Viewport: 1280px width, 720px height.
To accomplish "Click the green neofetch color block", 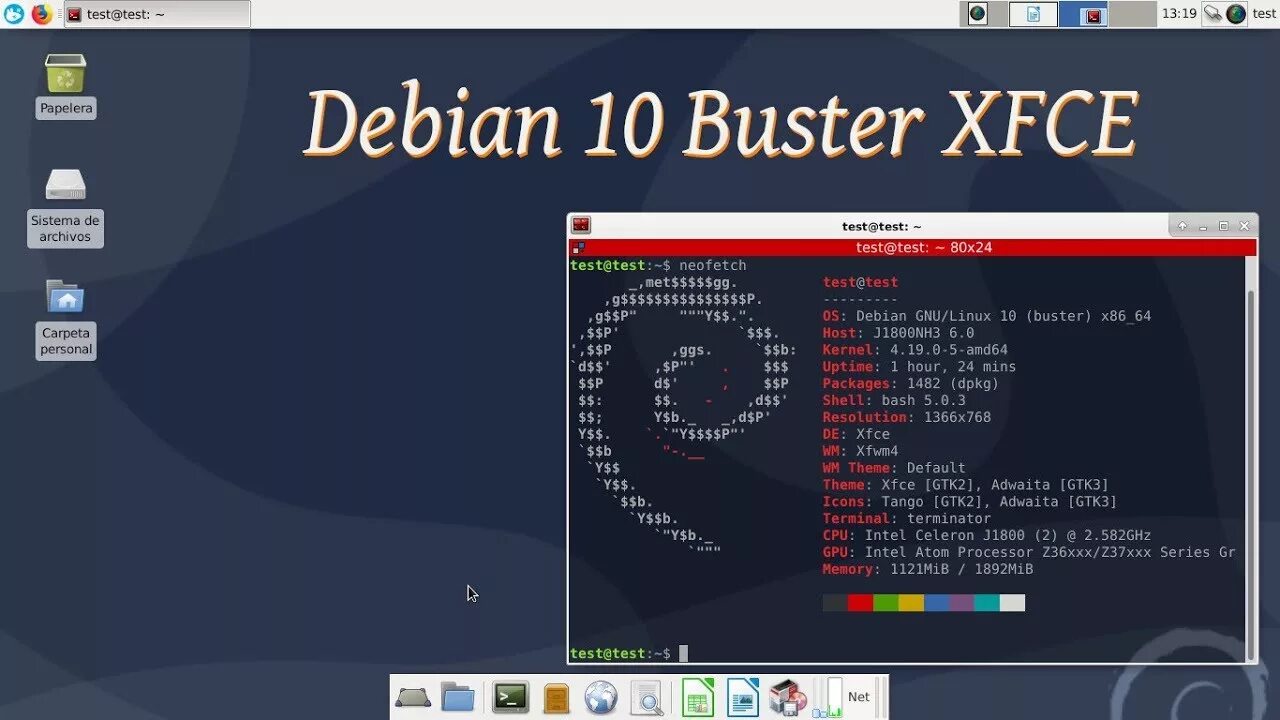I will (886, 603).
